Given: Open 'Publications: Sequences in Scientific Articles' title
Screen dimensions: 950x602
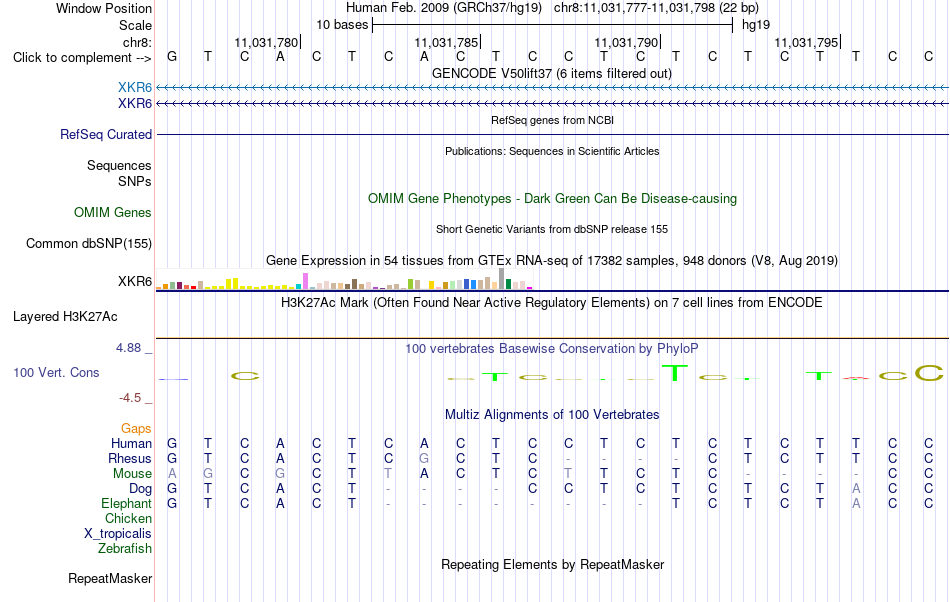Looking at the screenshot, I should click(x=552, y=151).
